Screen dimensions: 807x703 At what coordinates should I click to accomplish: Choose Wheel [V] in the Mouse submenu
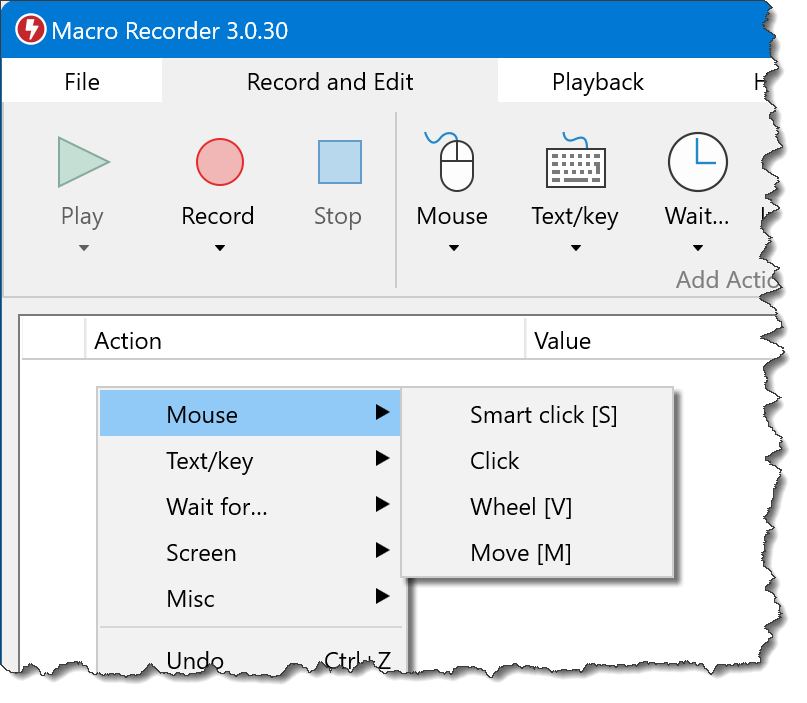coord(521,507)
